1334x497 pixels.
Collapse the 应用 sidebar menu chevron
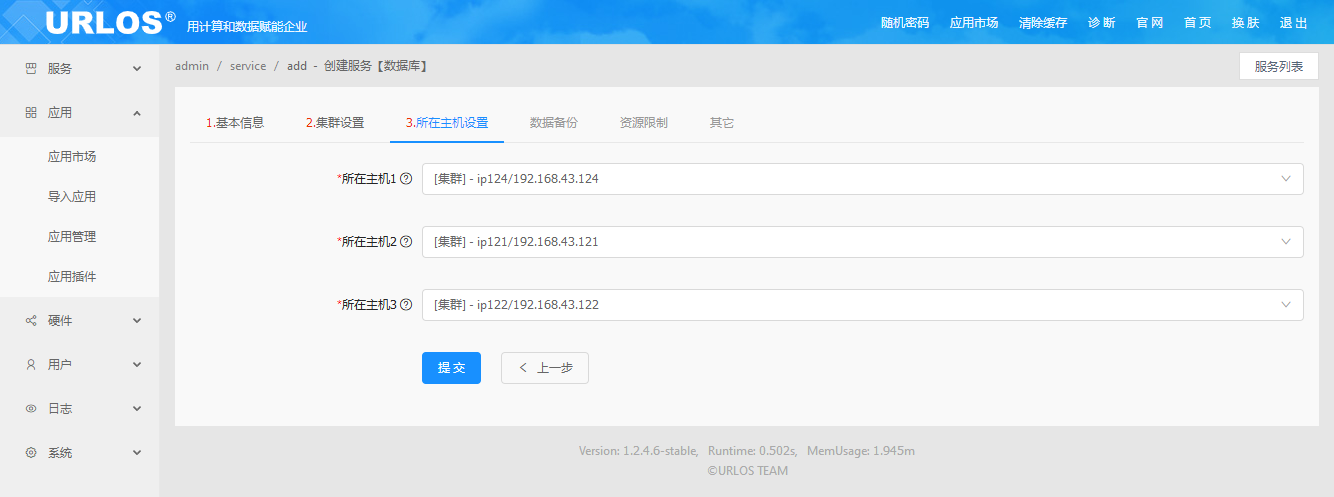(137, 113)
